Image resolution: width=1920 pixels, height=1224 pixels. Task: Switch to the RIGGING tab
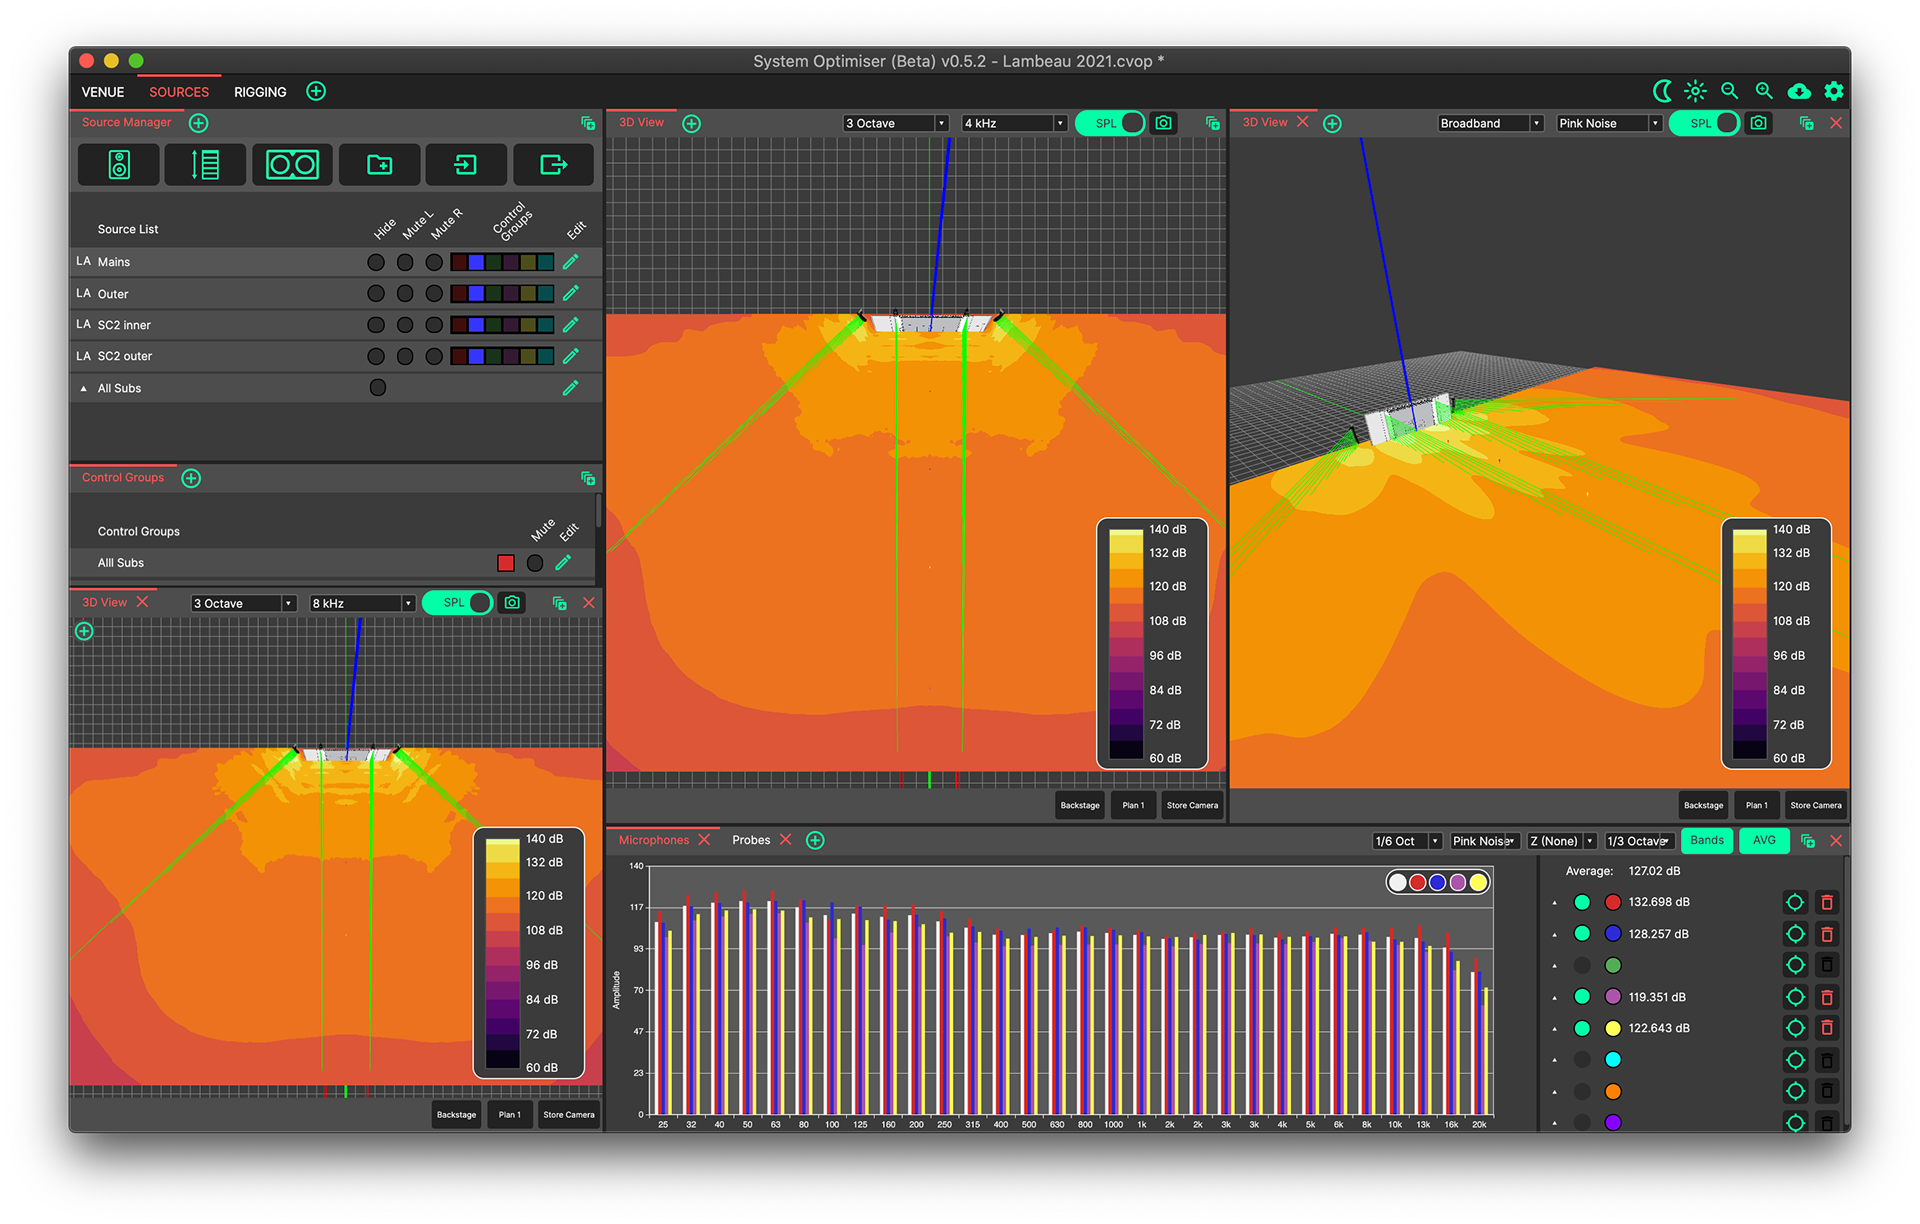point(260,92)
